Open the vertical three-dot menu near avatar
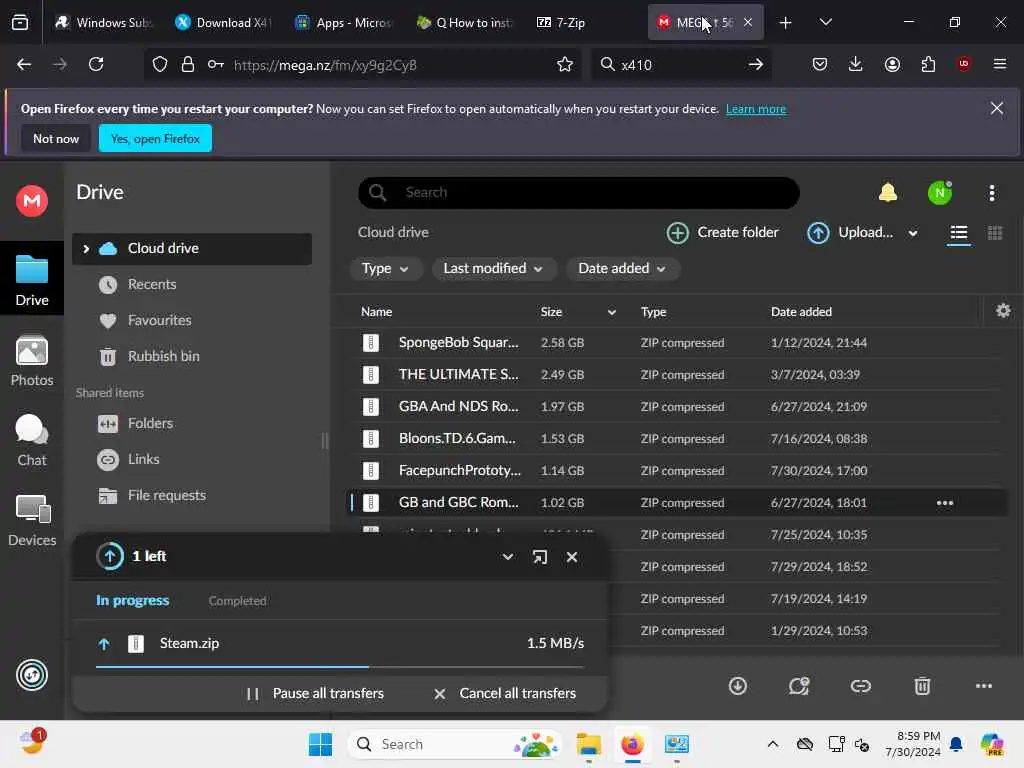The image size is (1024, 768). click(x=991, y=193)
